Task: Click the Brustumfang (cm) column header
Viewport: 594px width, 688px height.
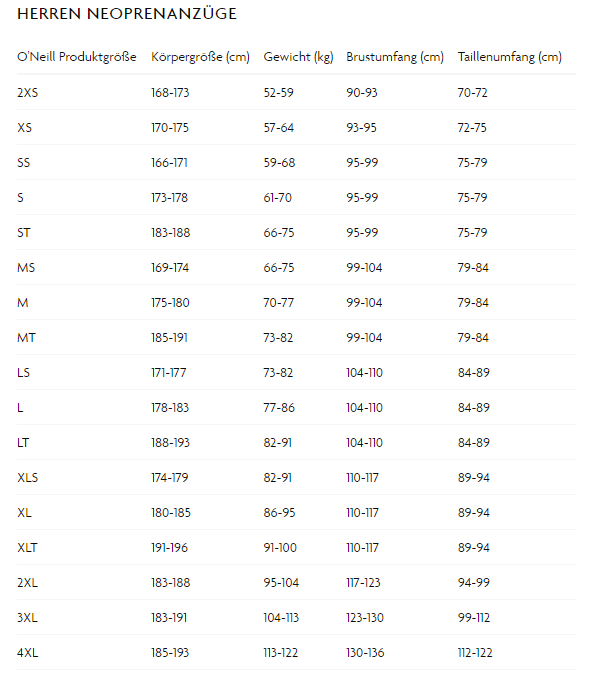Action: (x=395, y=57)
